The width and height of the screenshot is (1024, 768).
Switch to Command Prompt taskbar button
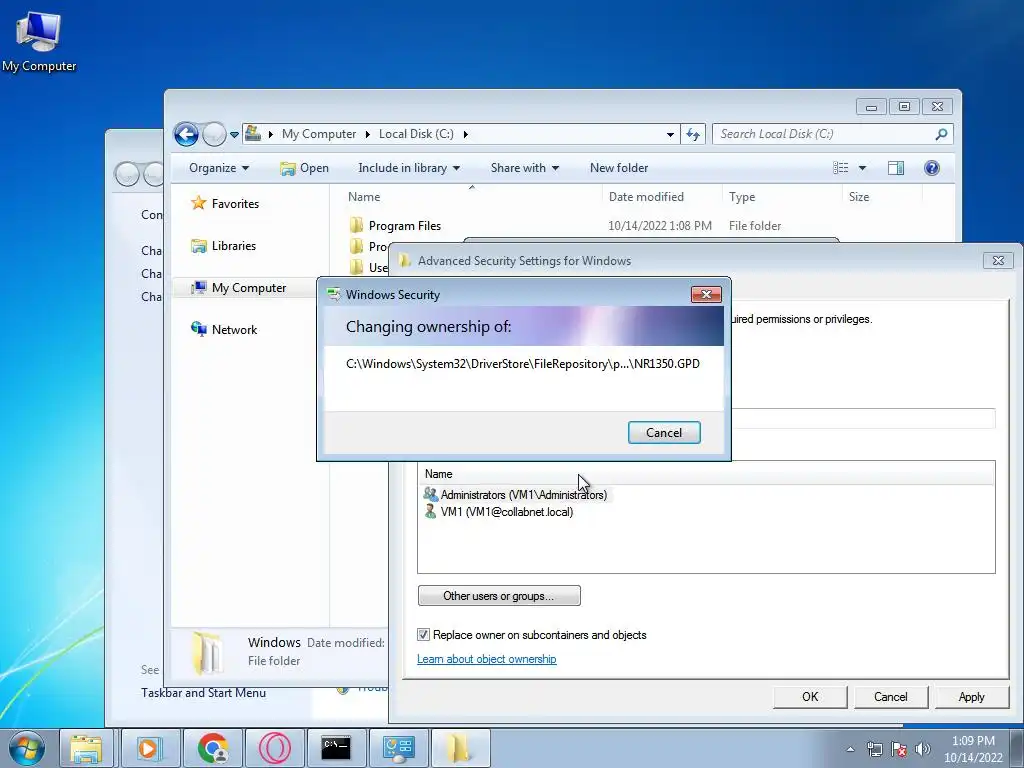(x=336, y=748)
